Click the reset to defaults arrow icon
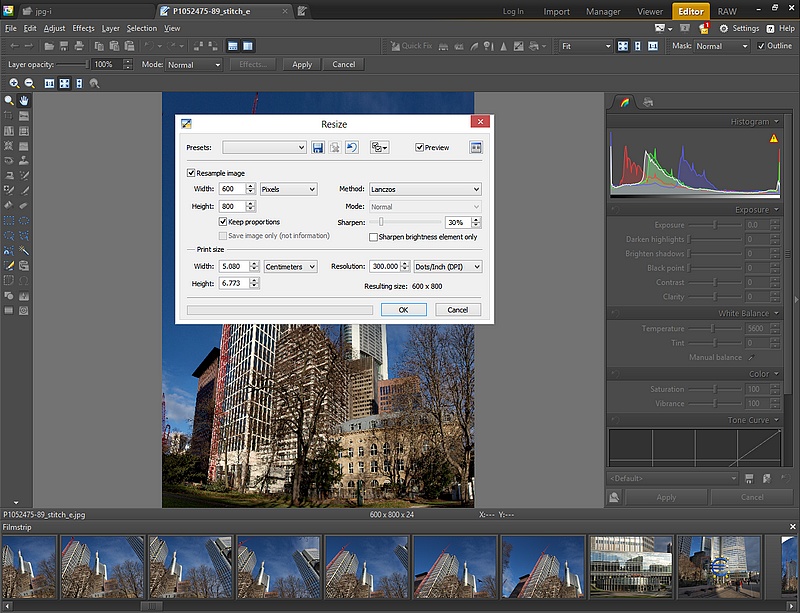The width and height of the screenshot is (800, 613). pos(352,148)
